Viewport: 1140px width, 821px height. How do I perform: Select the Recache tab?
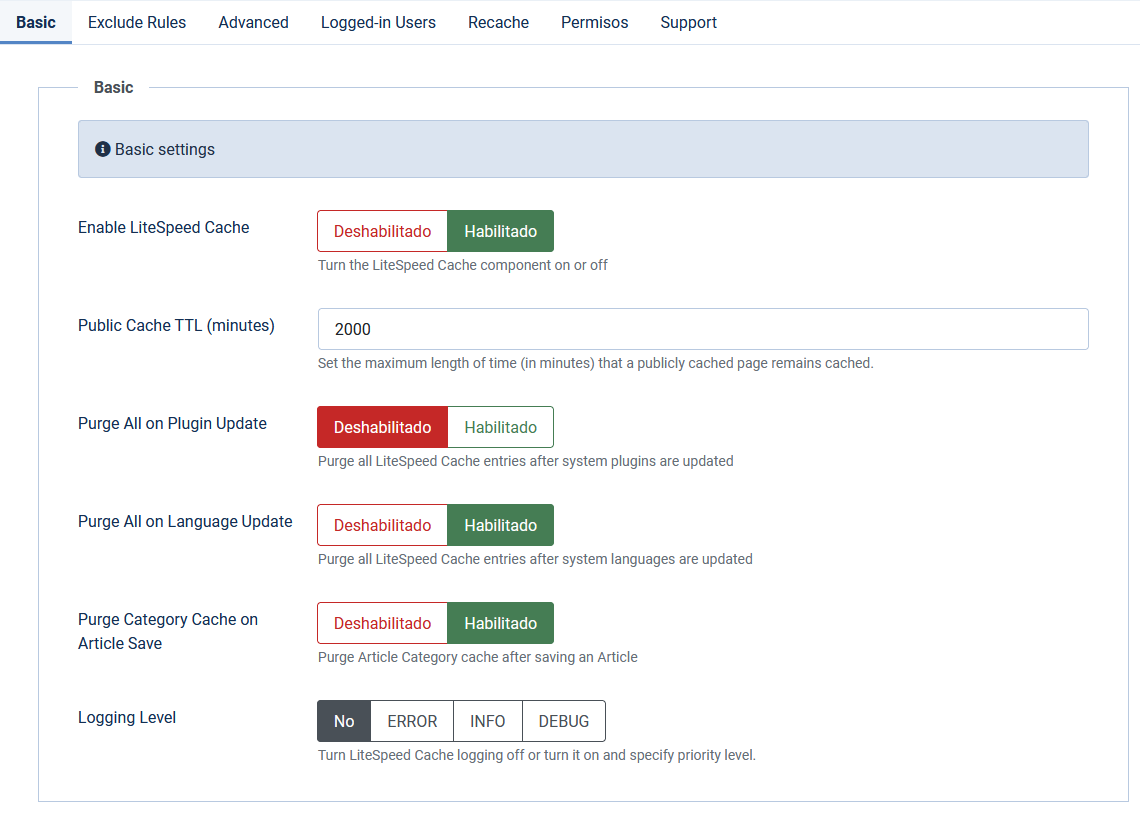(x=498, y=23)
